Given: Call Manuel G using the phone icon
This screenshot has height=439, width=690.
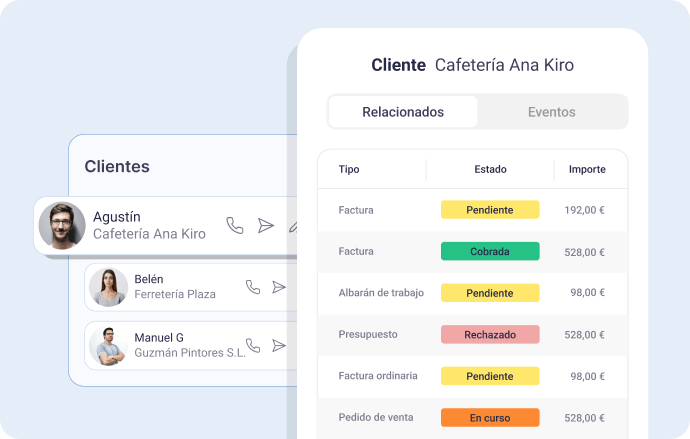Looking at the screenshot, I should [253, 346].
